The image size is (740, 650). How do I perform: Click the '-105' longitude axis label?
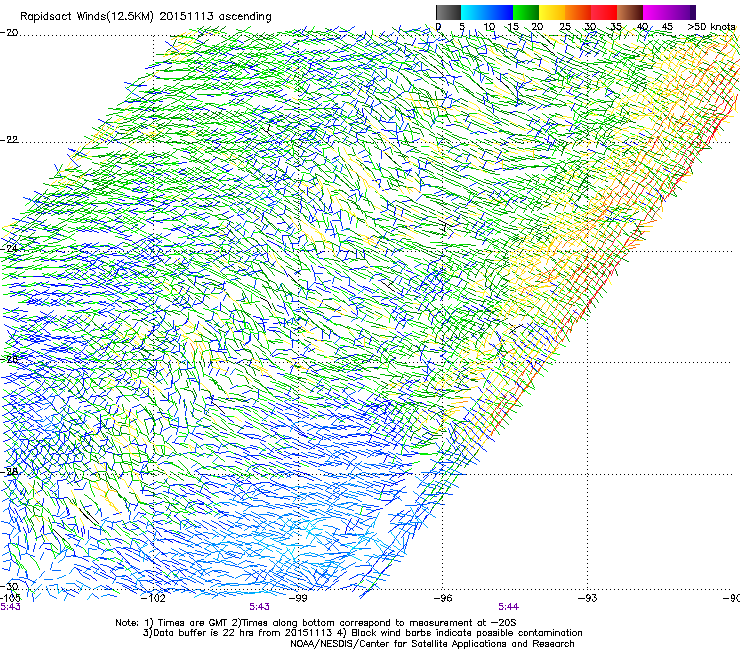click(x=10, y=598)
